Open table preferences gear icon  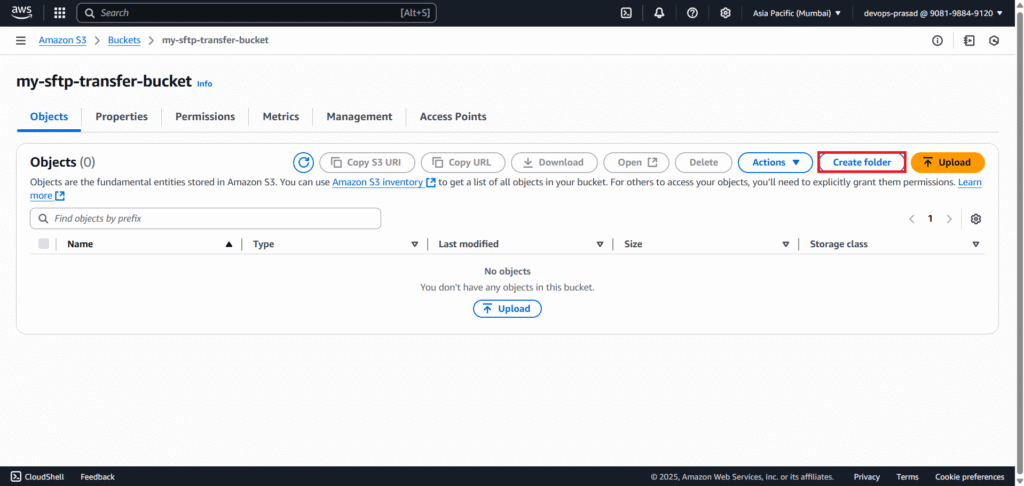coord(976,219)
